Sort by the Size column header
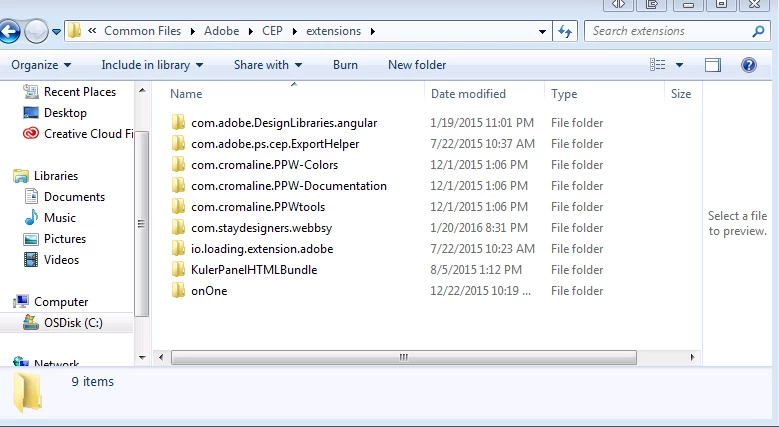The image size is (779, 427). [681, 94]
